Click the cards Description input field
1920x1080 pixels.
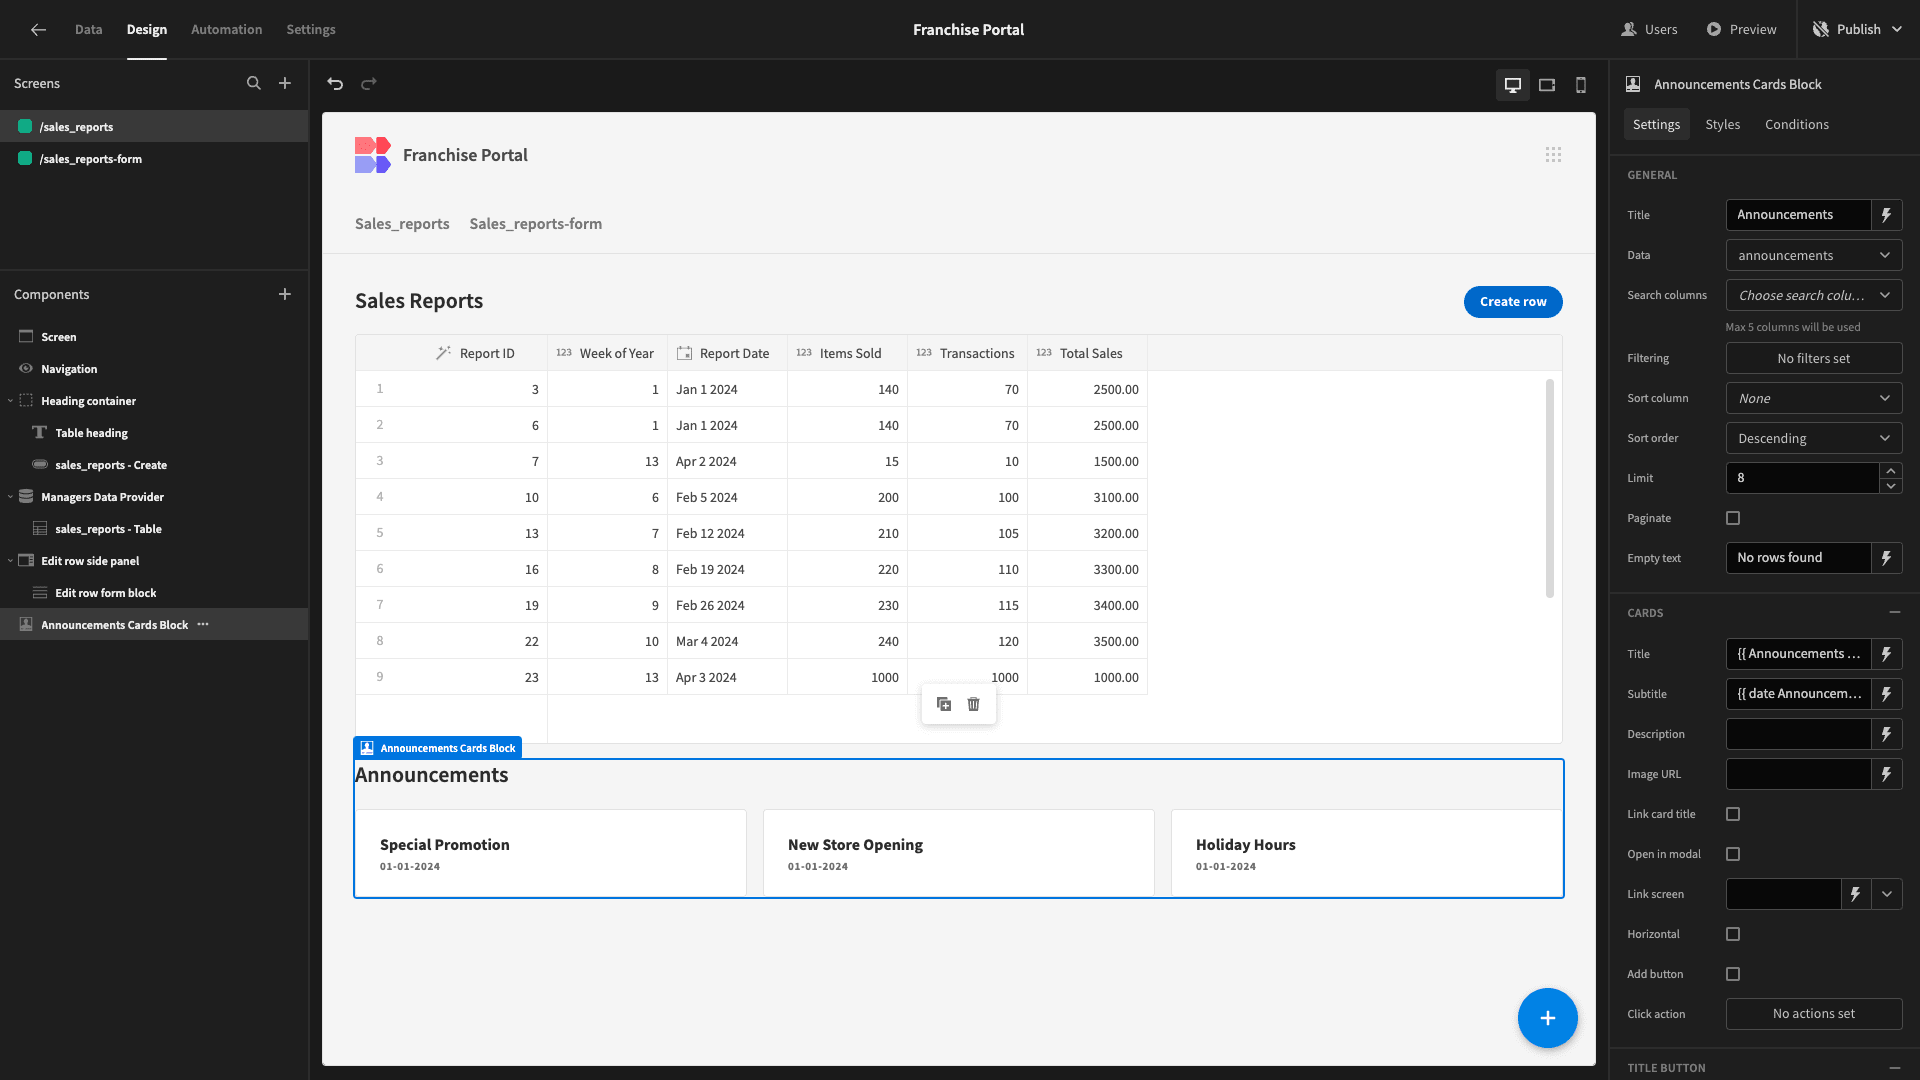coord(1798,734)
